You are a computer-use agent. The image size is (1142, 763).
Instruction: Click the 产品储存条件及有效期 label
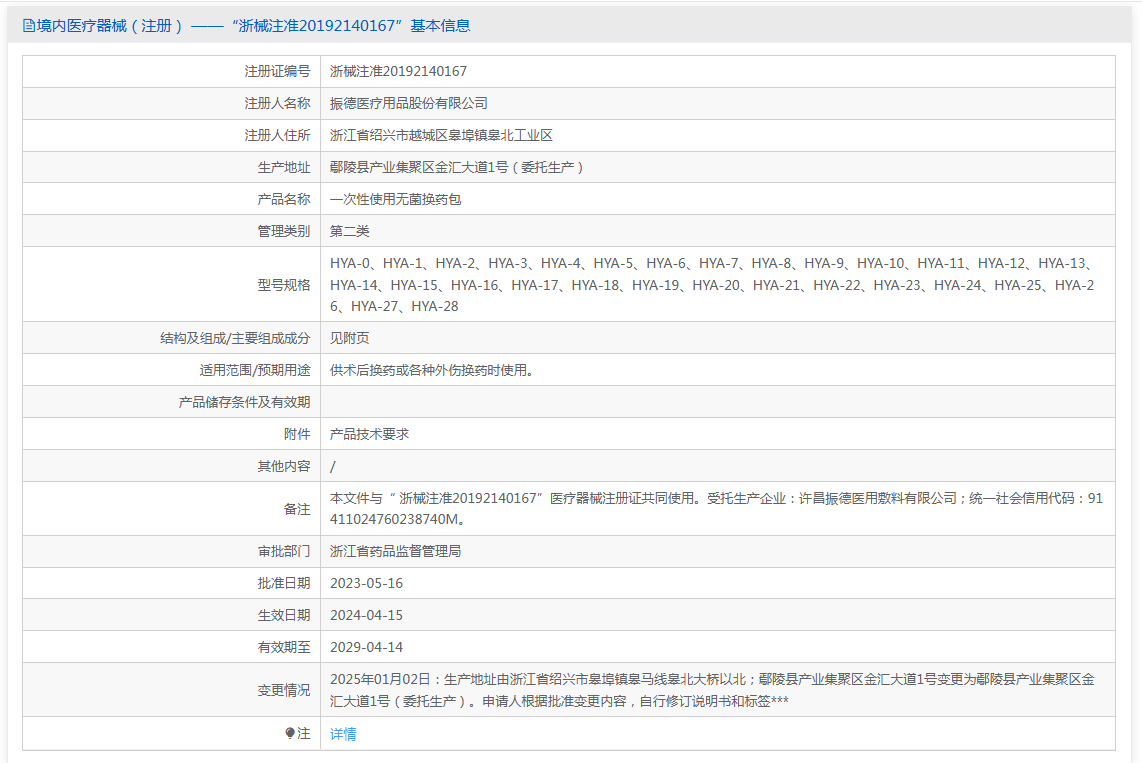[x=245, y=402]
